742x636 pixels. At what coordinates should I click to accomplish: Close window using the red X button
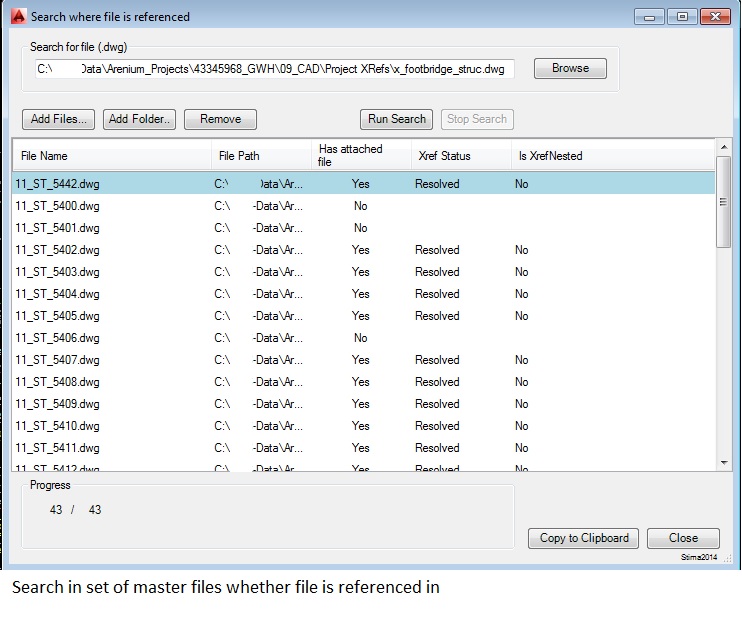pos(715,17)
